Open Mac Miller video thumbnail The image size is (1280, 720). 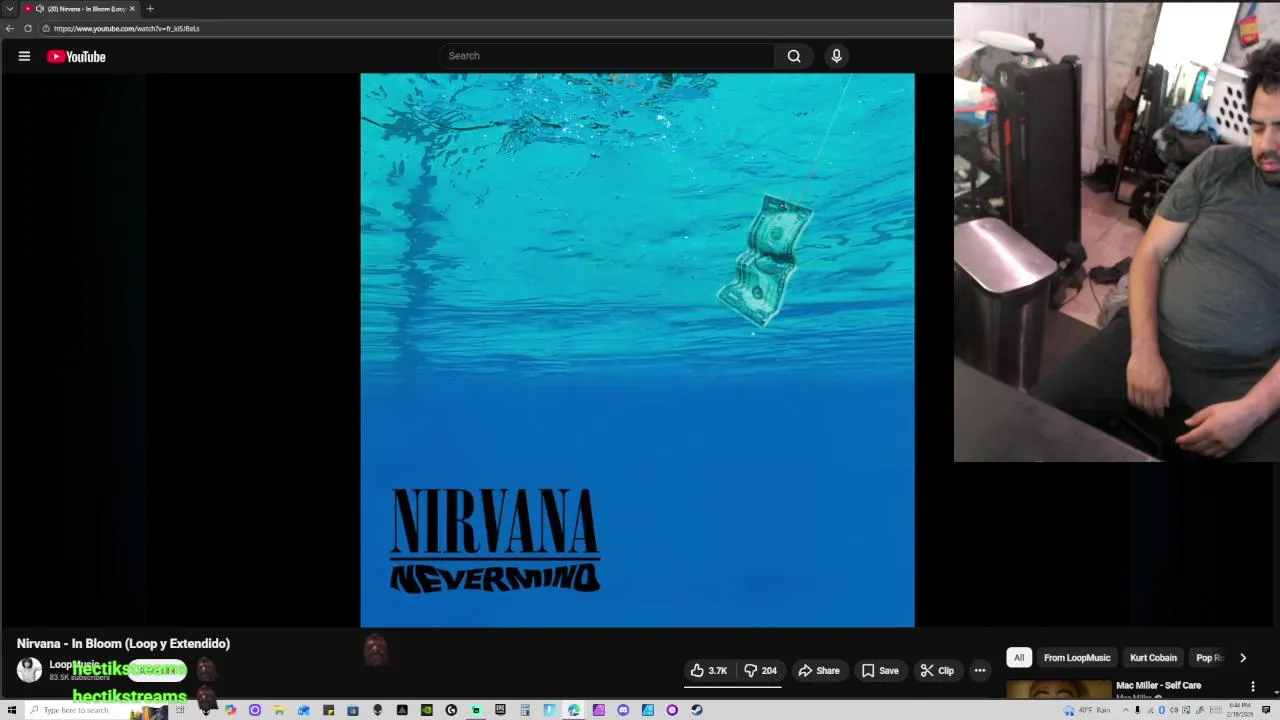[1058, 690]
